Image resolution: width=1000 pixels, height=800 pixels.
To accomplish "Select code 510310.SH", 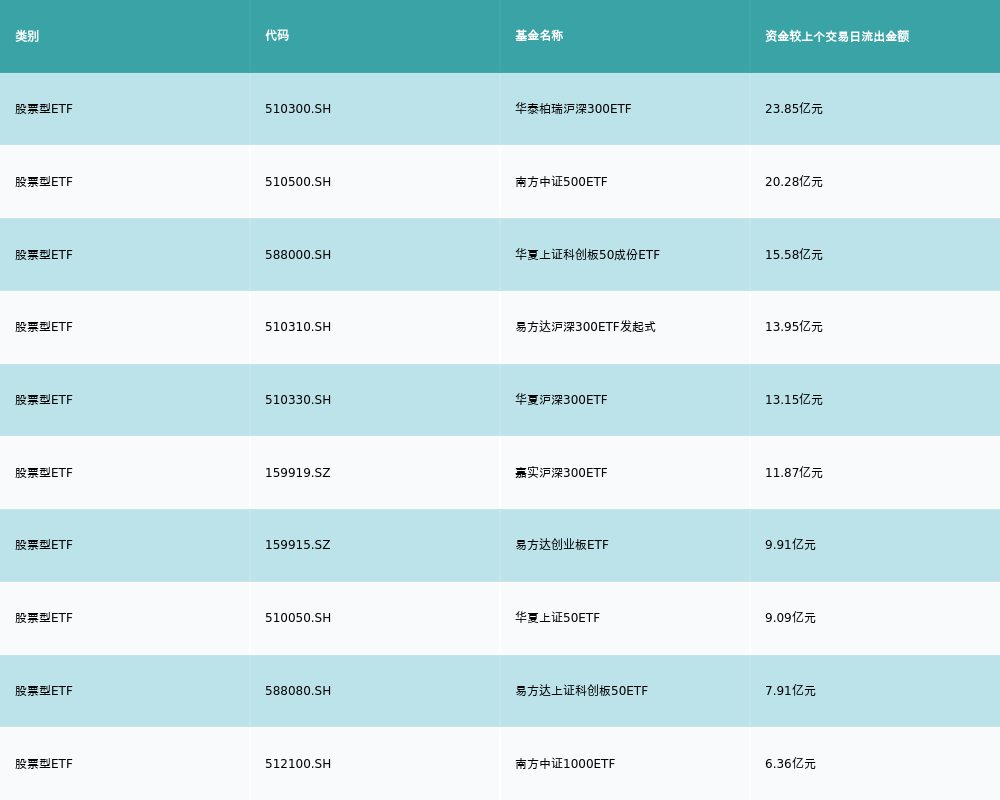I will pos(298,327).
